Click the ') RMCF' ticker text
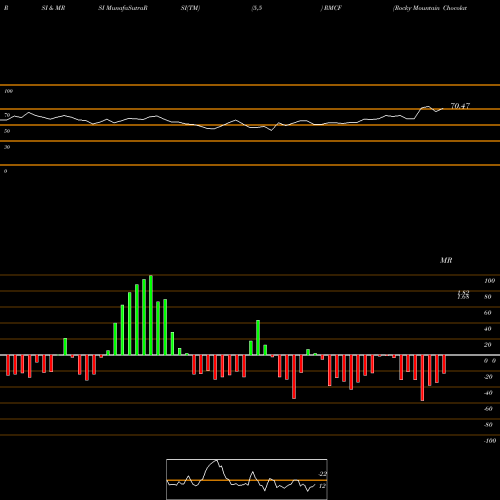The height and width of the screenshot is (500, 500). 331,8
